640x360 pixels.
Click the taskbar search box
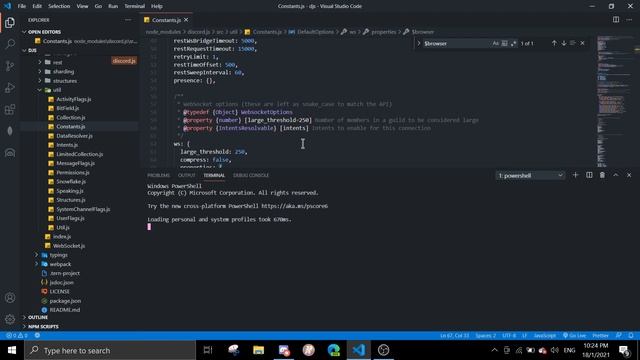click(x=110, y=350)
